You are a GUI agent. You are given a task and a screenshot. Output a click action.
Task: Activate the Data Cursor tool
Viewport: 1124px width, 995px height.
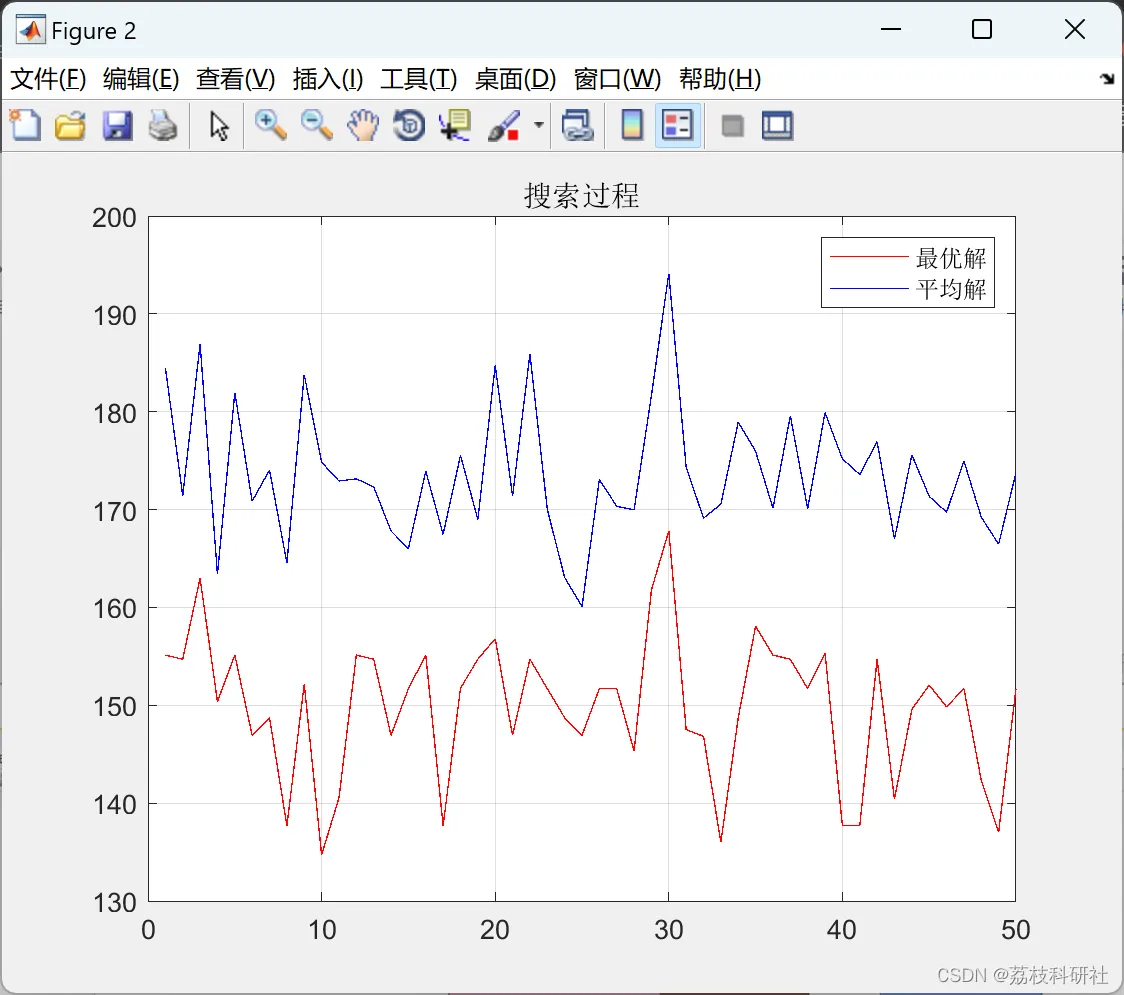455,125
